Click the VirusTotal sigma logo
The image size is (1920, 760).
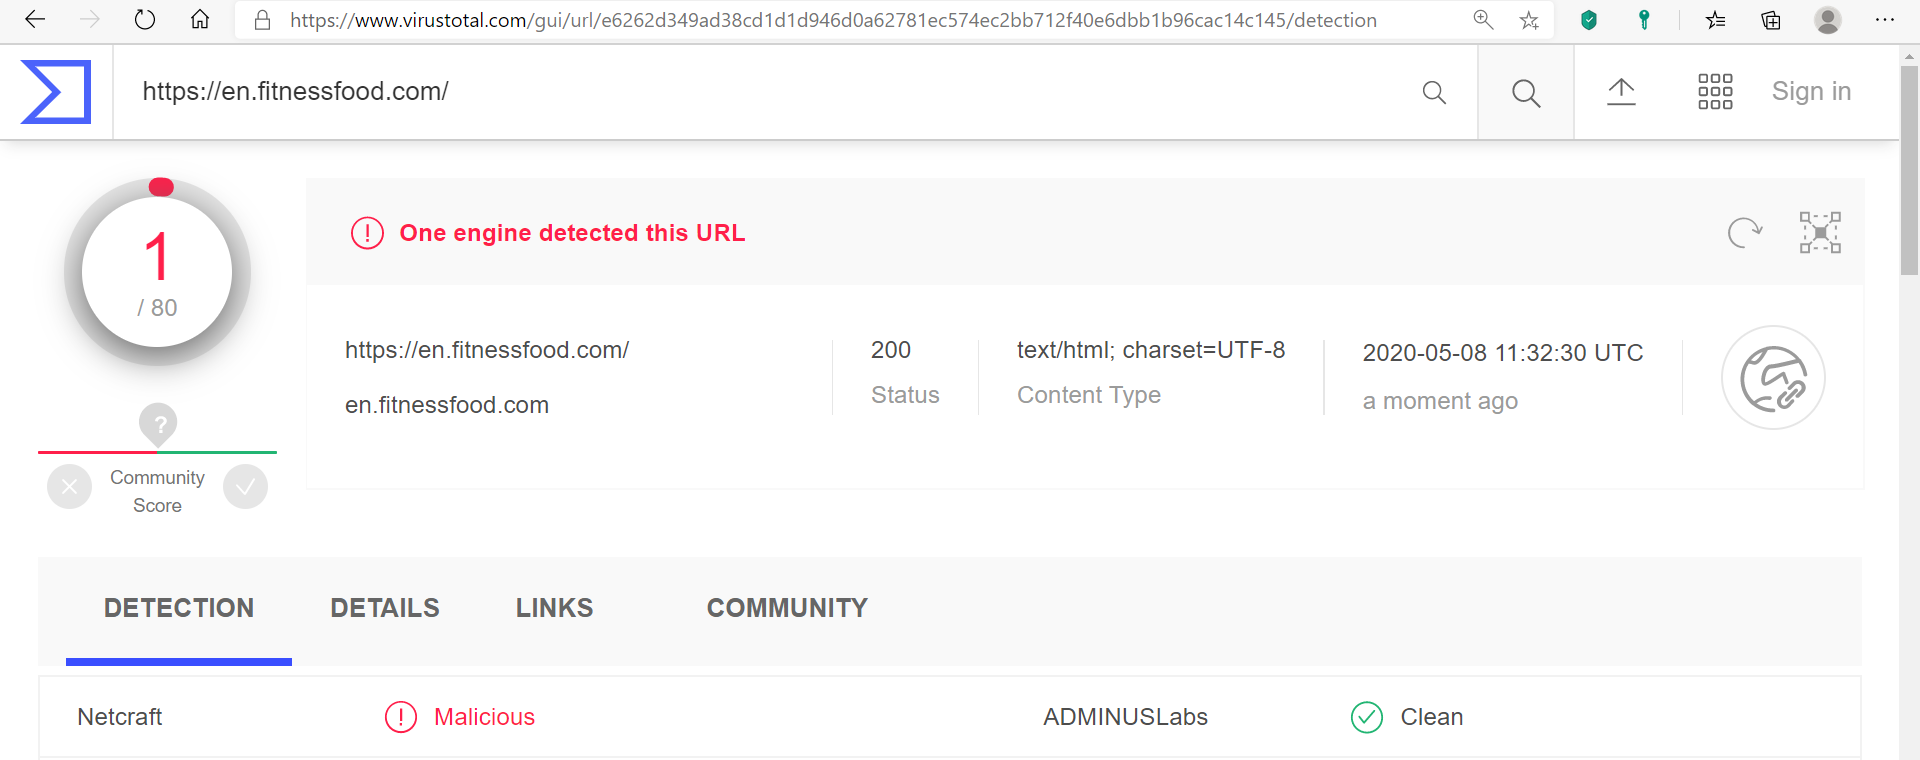coord(56,92)
